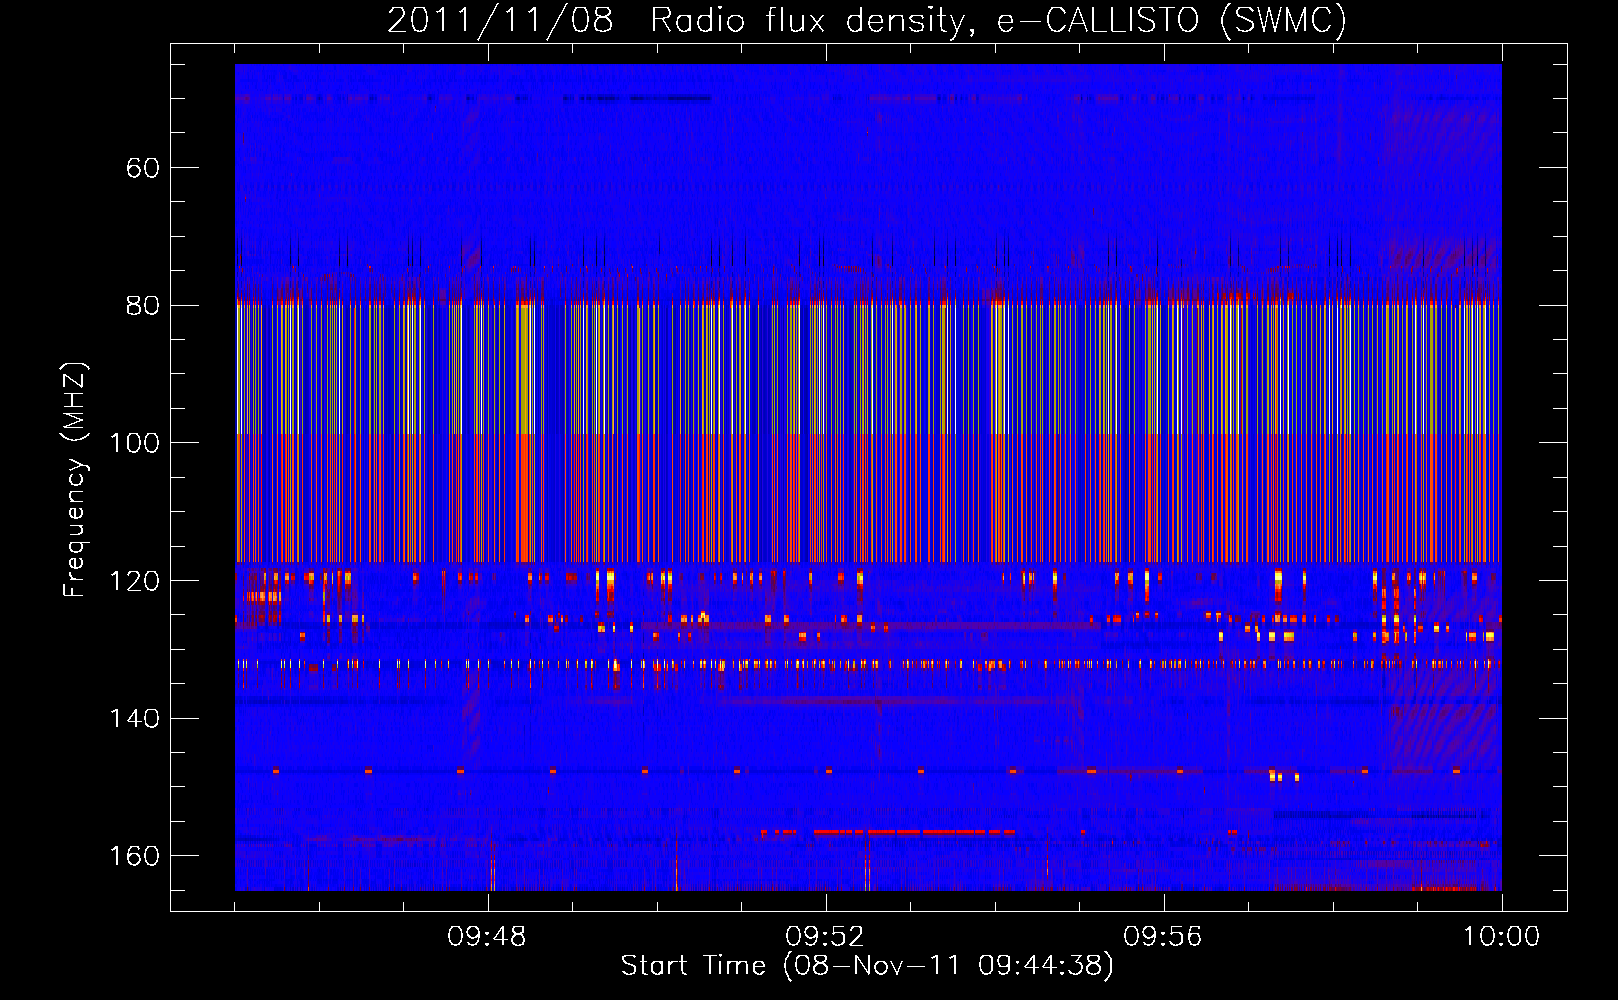Click the long red emission line near 157 MHz

[914, 832]
